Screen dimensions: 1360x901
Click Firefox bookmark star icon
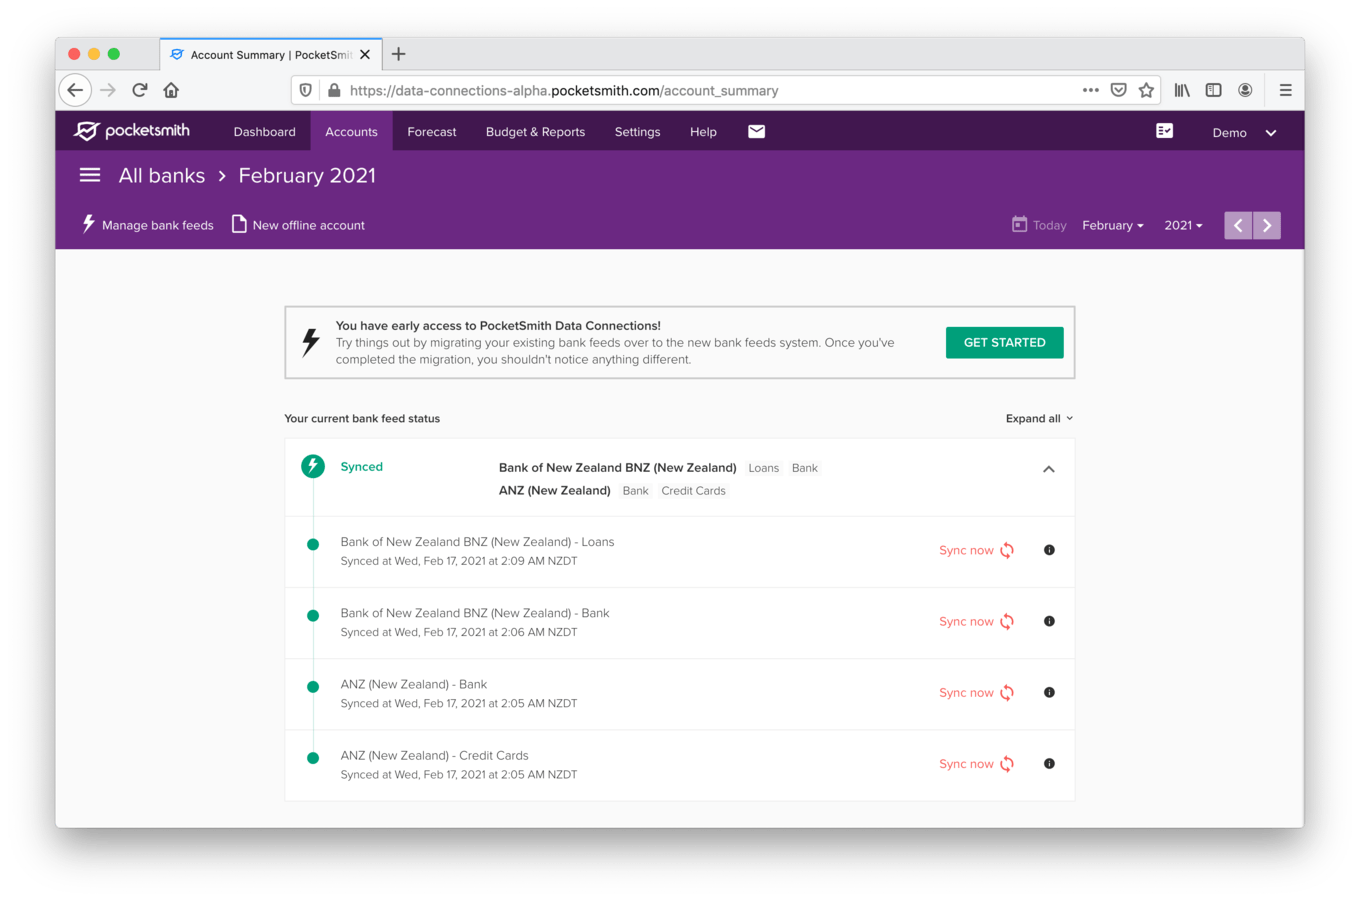pyautogui.click(x=1146, y=90)
